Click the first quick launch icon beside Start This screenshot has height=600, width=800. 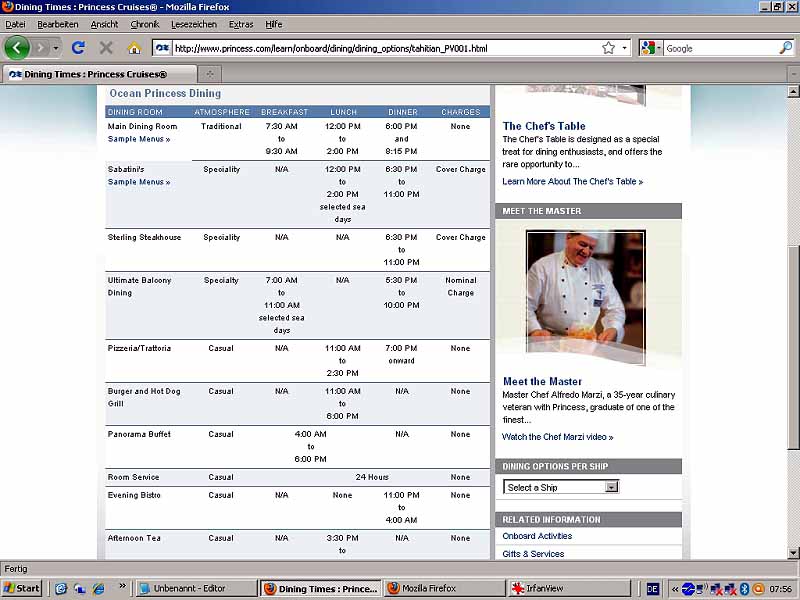click(x=61, y=588)
